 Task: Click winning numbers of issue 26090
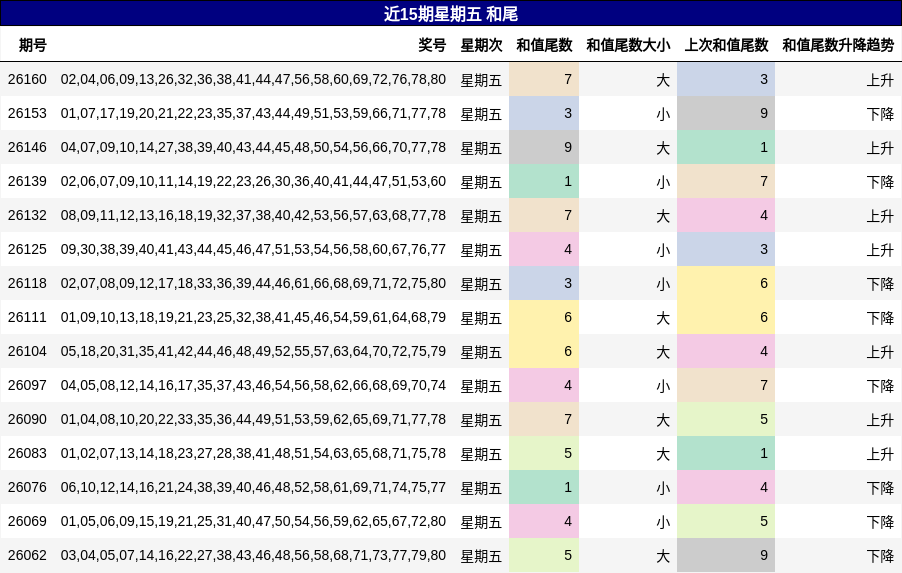point(253,419)
